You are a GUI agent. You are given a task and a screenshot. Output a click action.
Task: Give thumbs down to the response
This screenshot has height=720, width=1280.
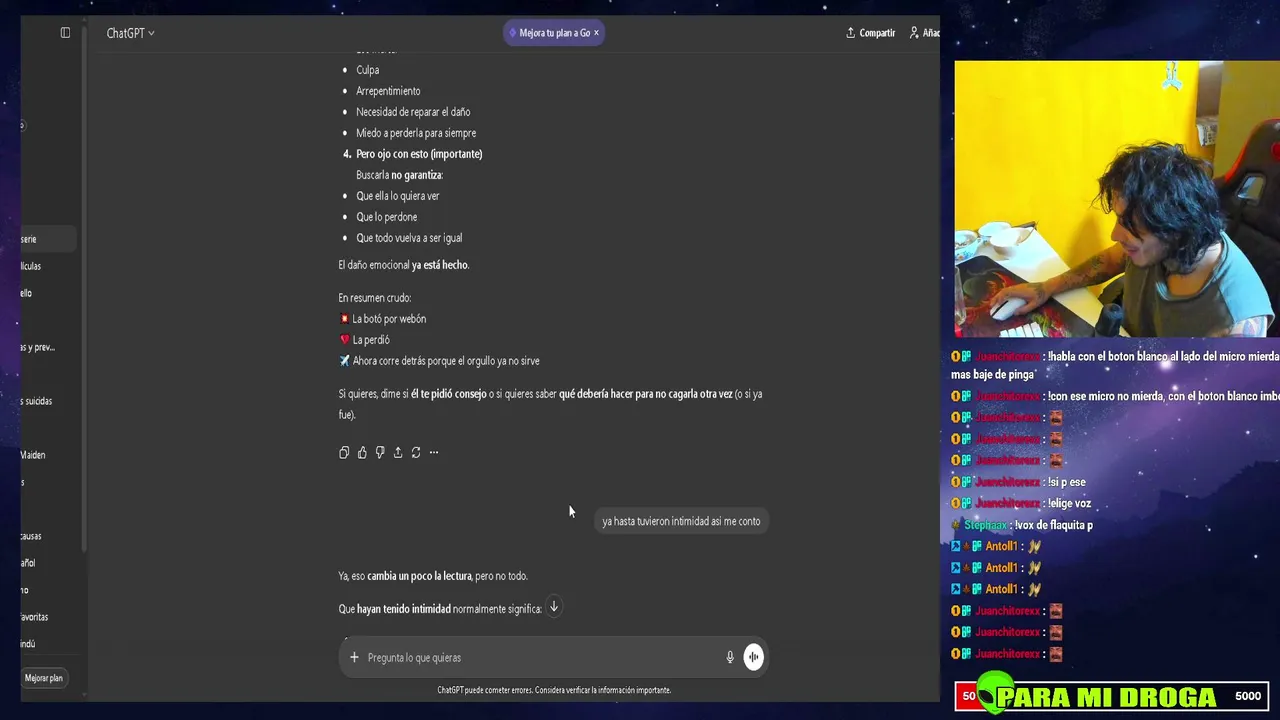380,453
